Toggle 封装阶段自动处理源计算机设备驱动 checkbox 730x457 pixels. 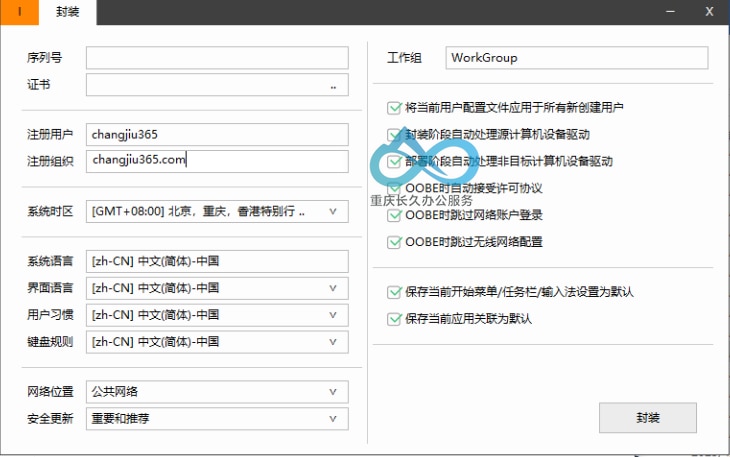click(x=394, y=135)
